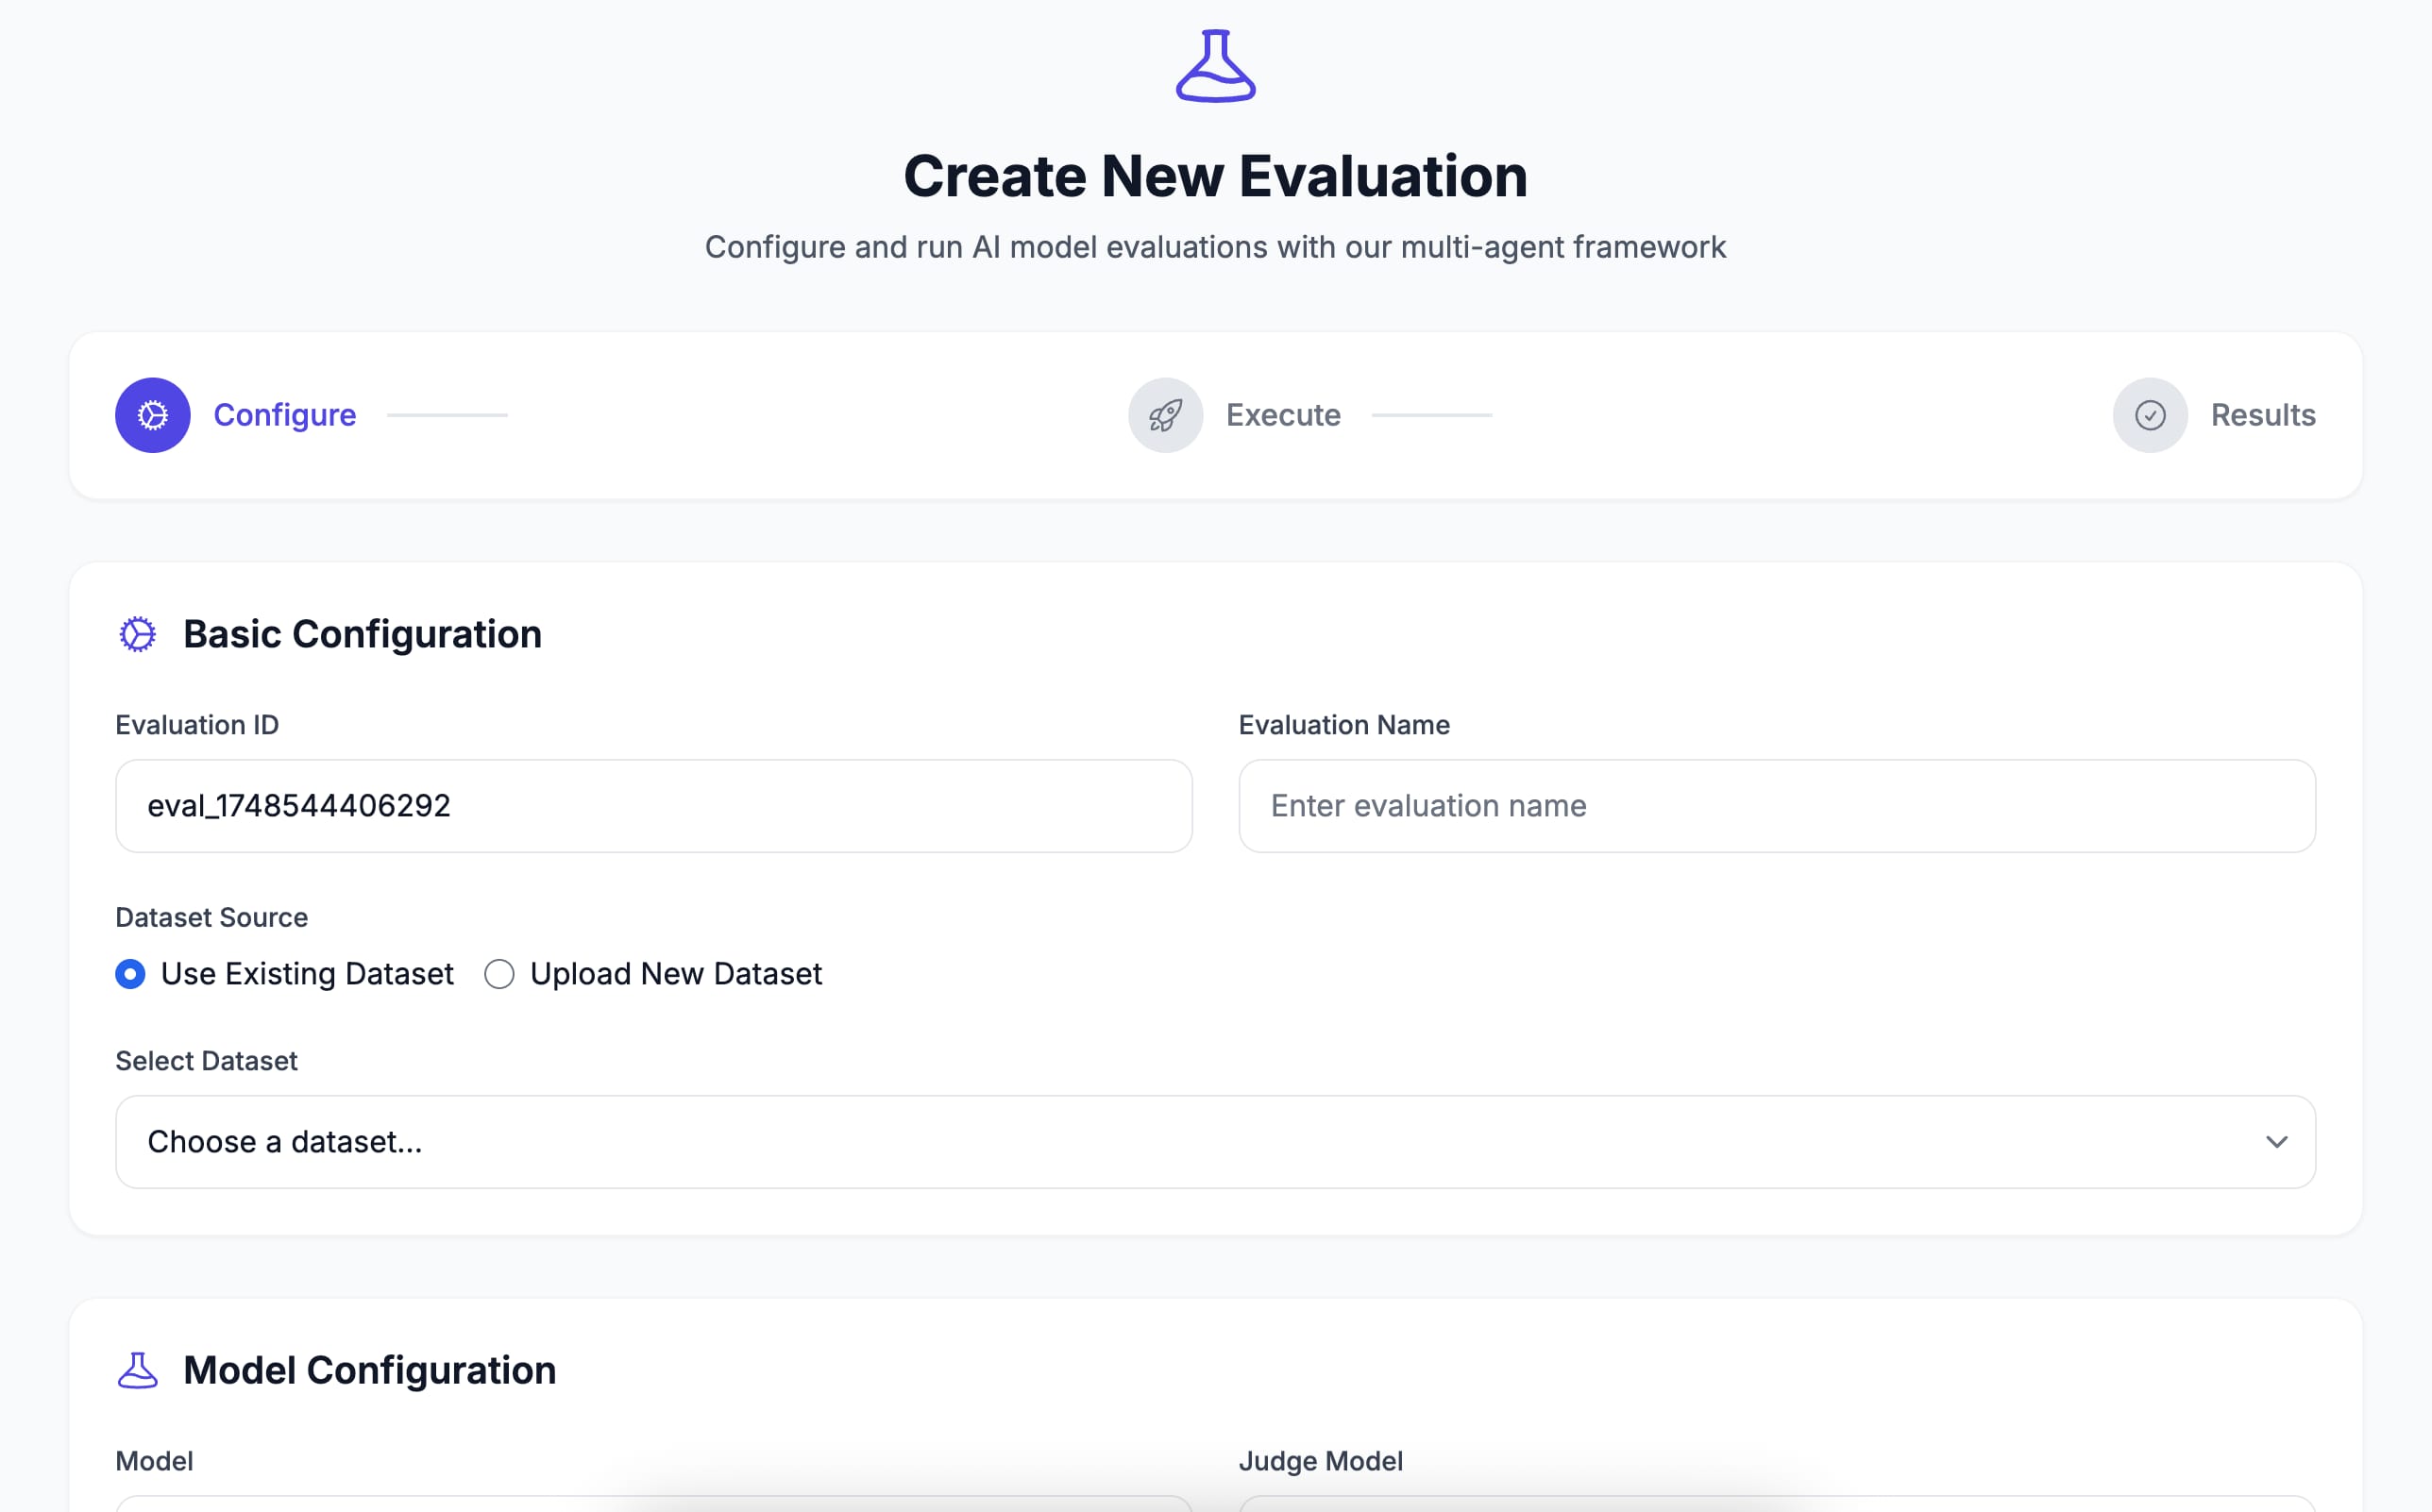The image size is (2432, 1512).
Task: Click the flask logo icon at top
Action: point(1215,66)
